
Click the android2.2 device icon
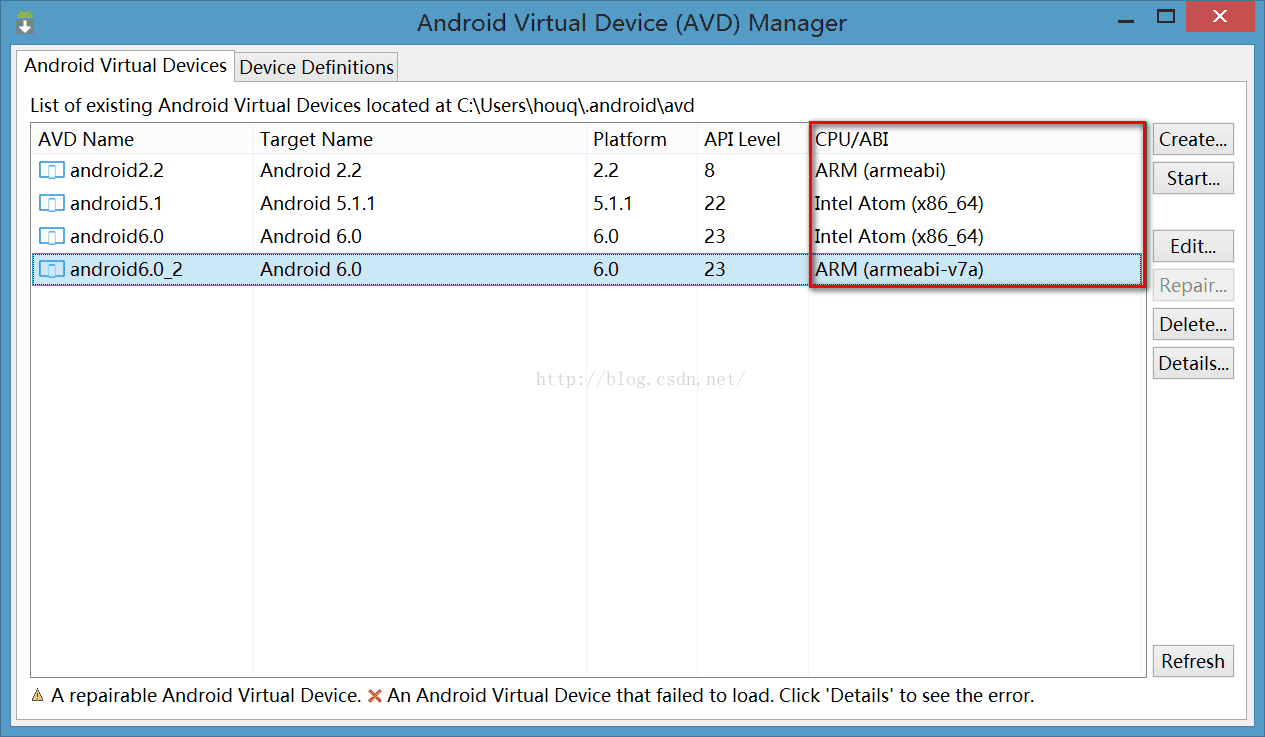click(x=51, y=171)
